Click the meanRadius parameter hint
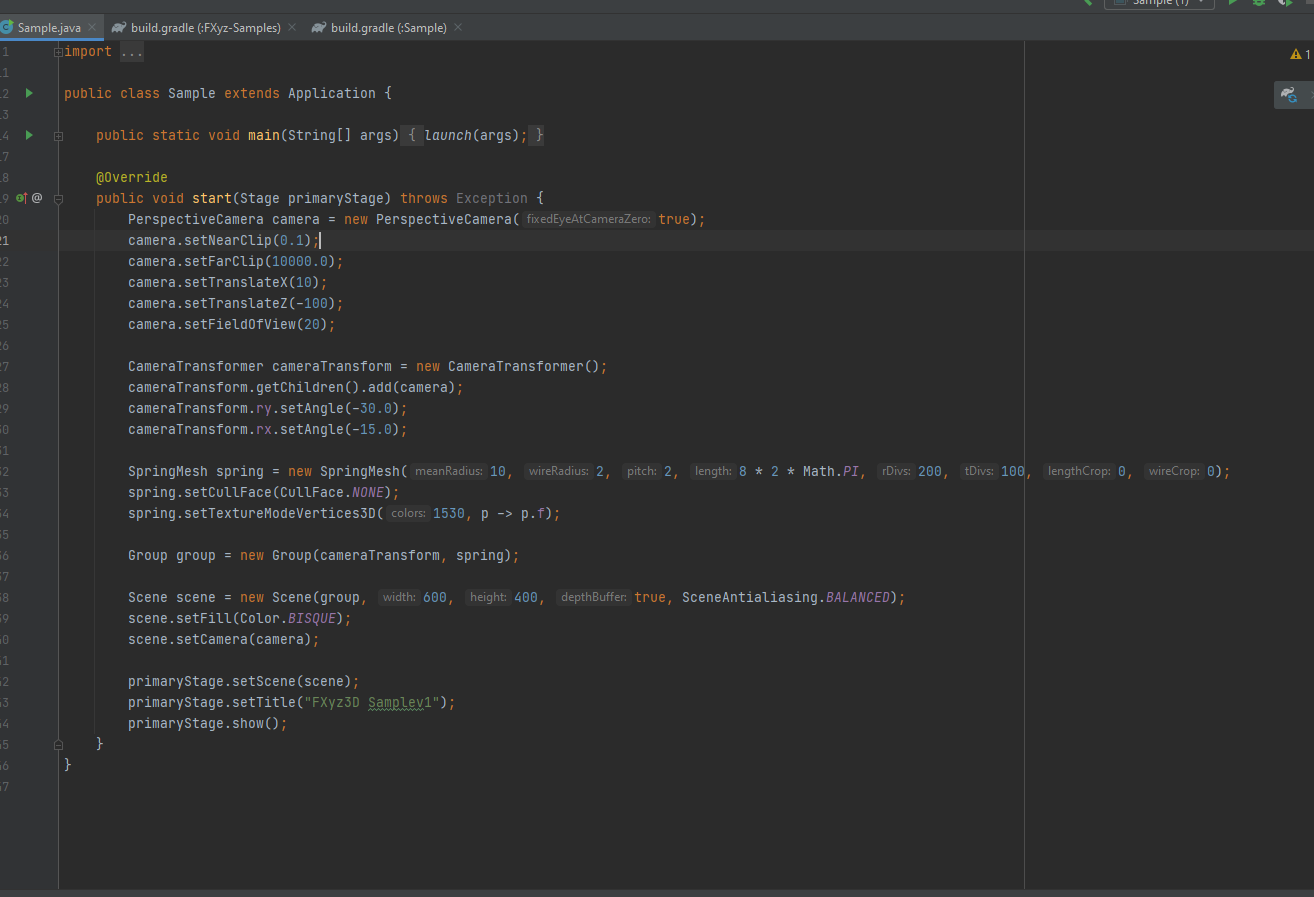 pyautogui.click(x=448, y=471)
